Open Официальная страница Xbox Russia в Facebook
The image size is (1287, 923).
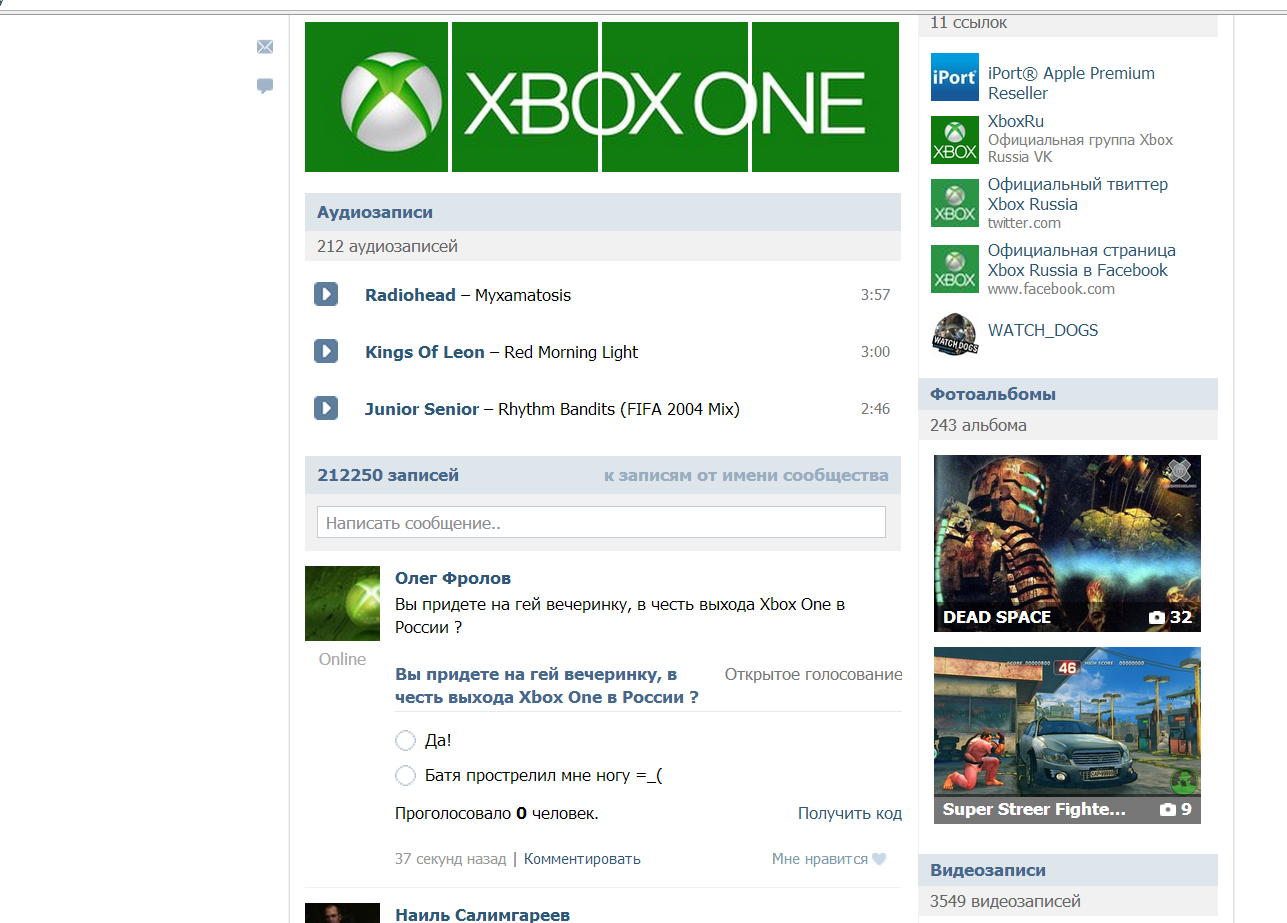pos(1082,260)
